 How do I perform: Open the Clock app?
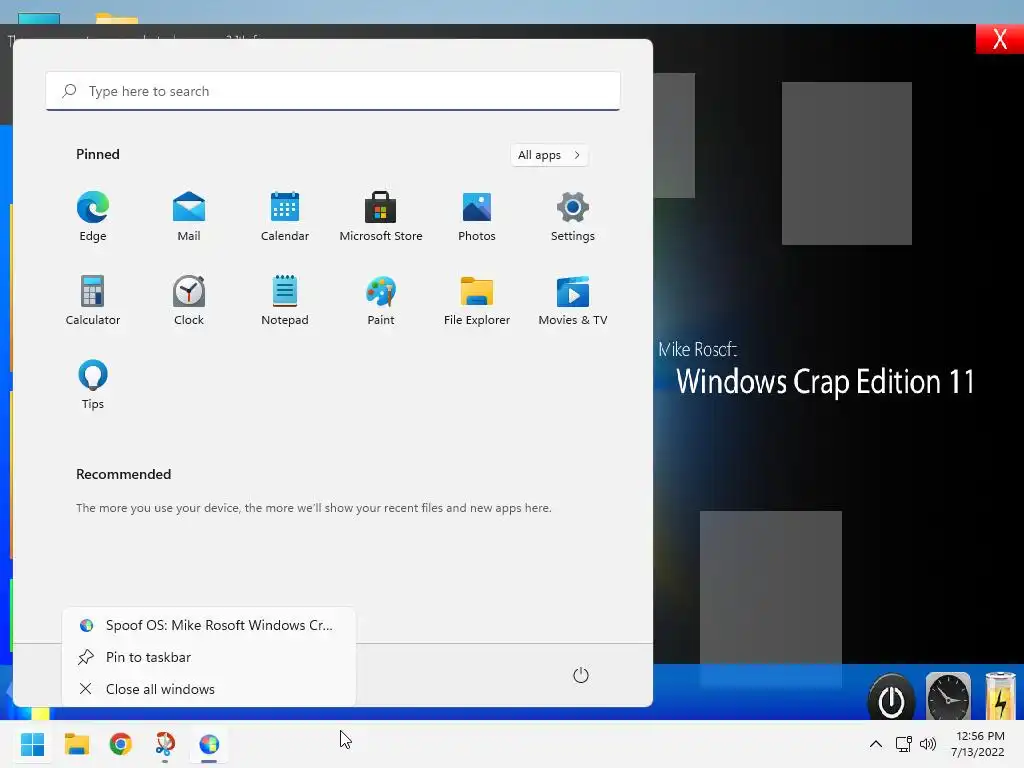[x=189, y=300]
